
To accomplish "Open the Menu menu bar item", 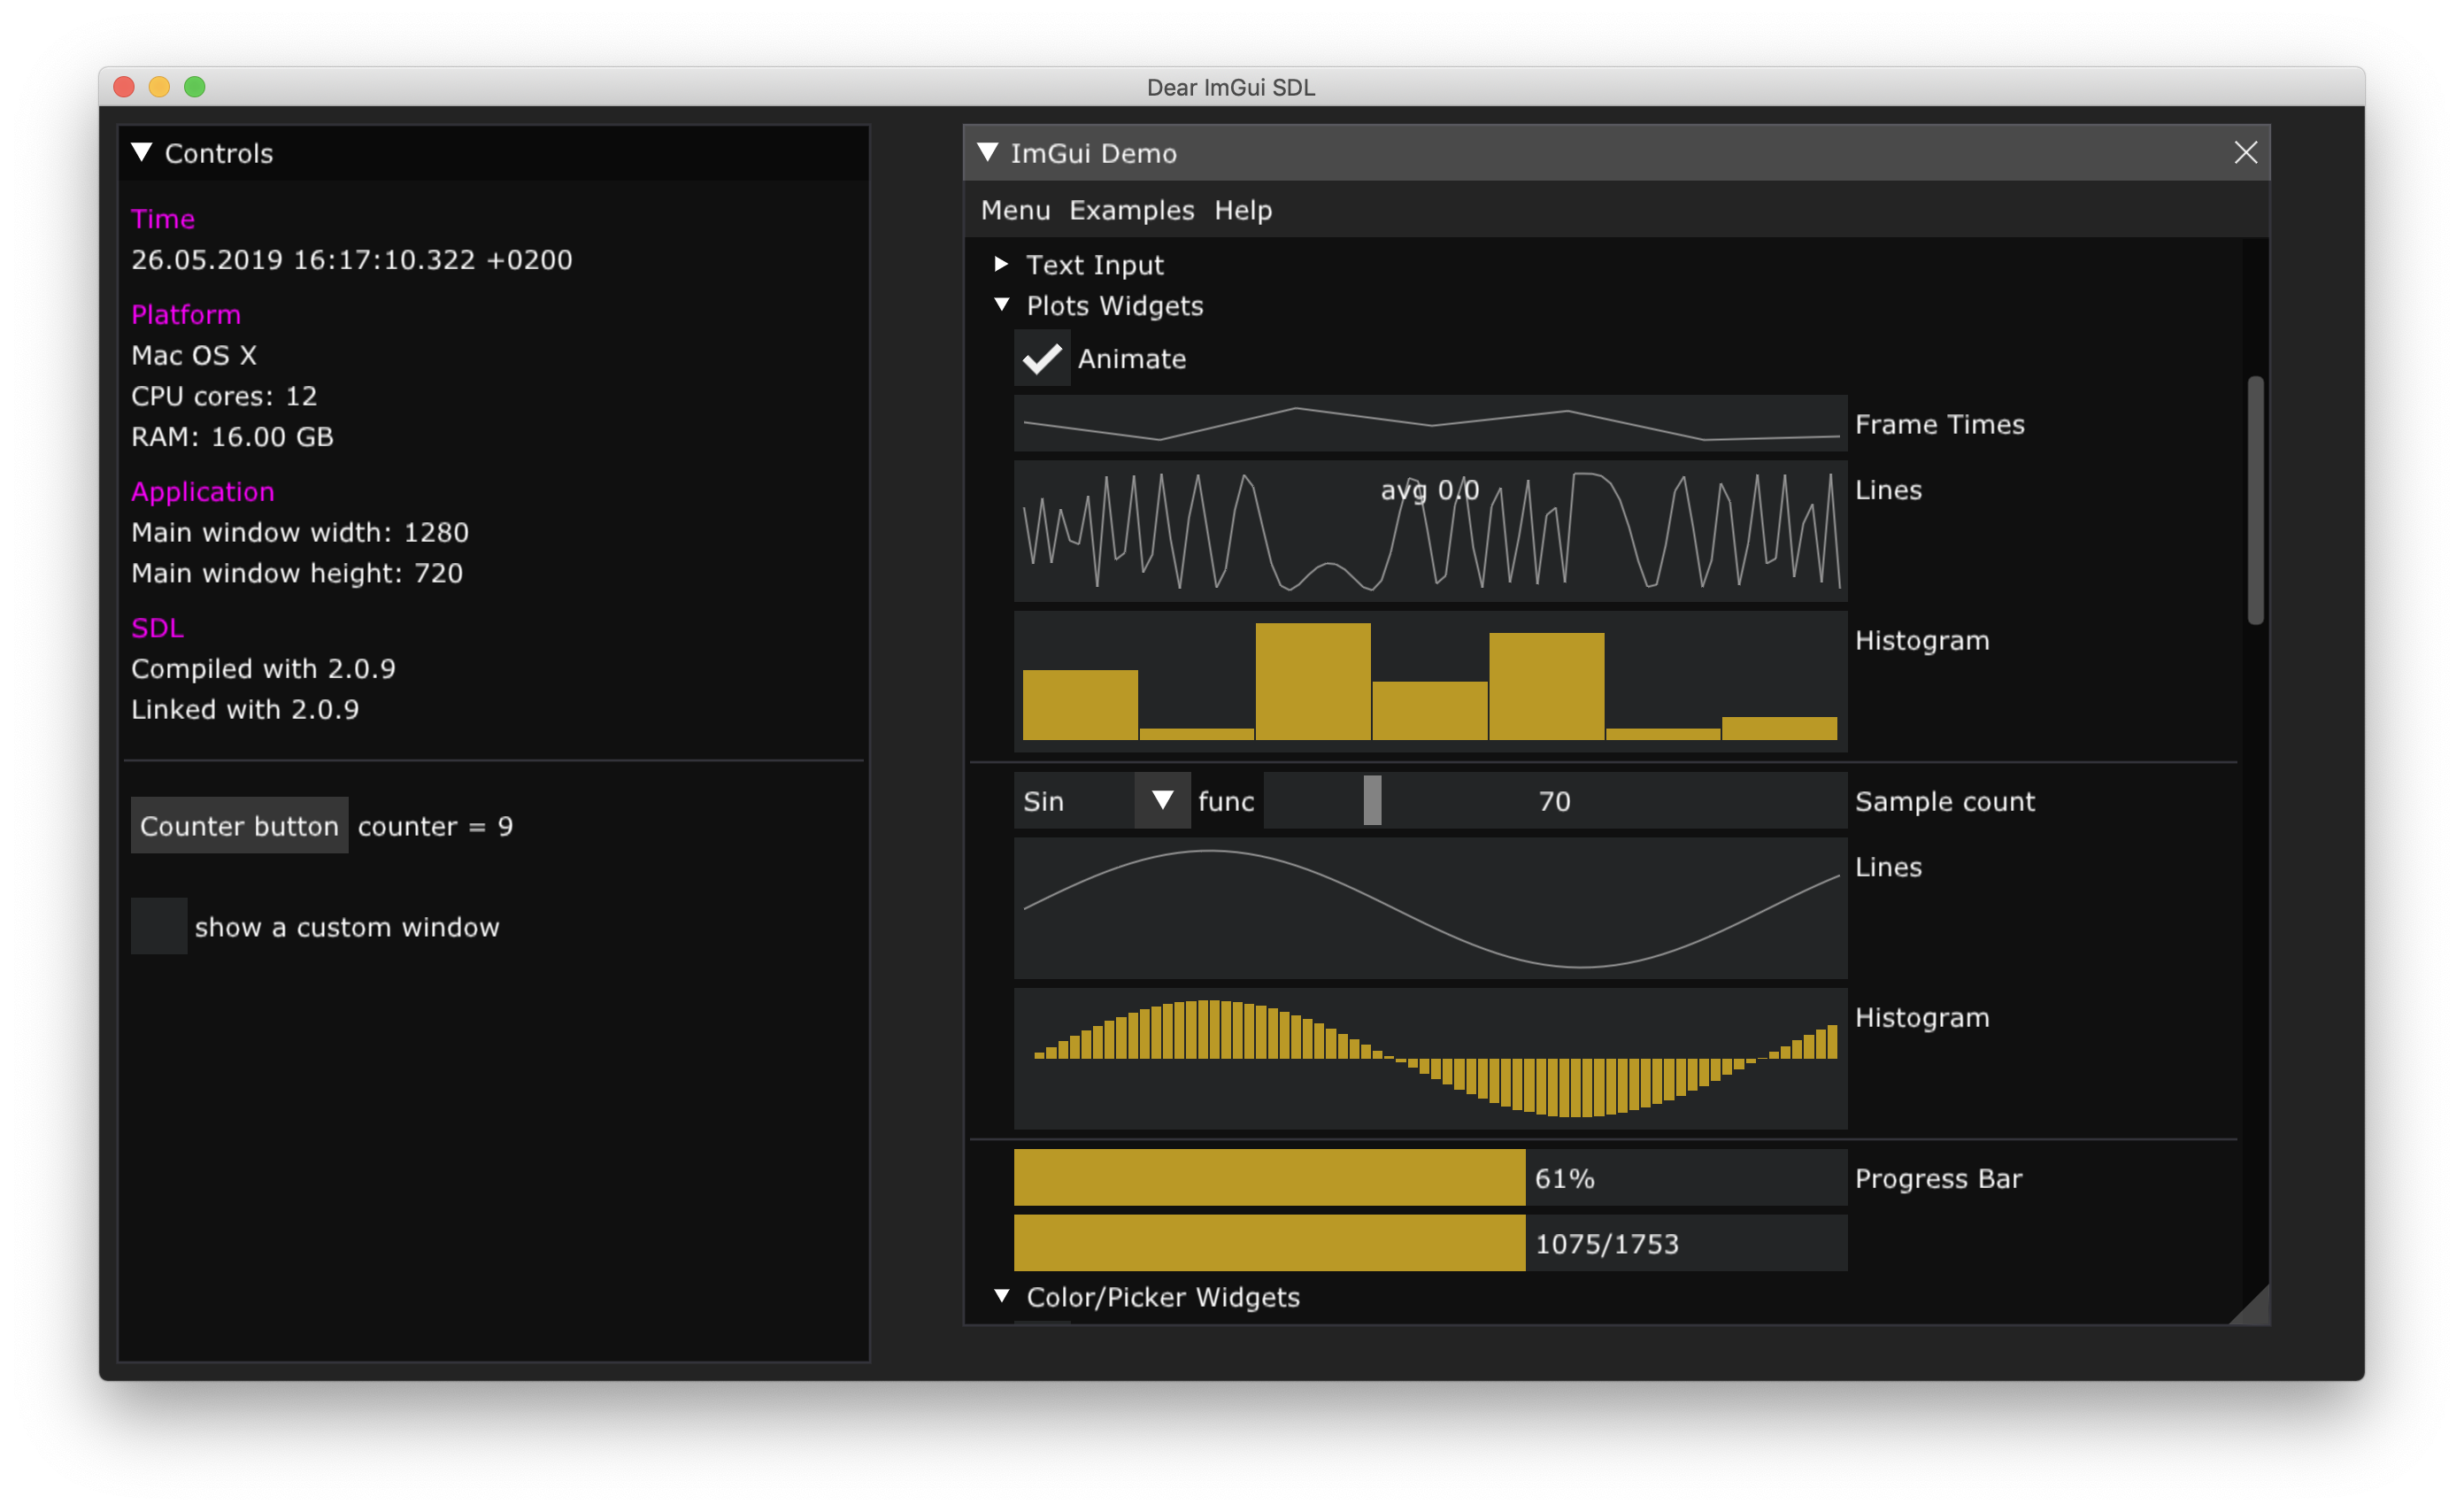I will tap(1013, 212).
